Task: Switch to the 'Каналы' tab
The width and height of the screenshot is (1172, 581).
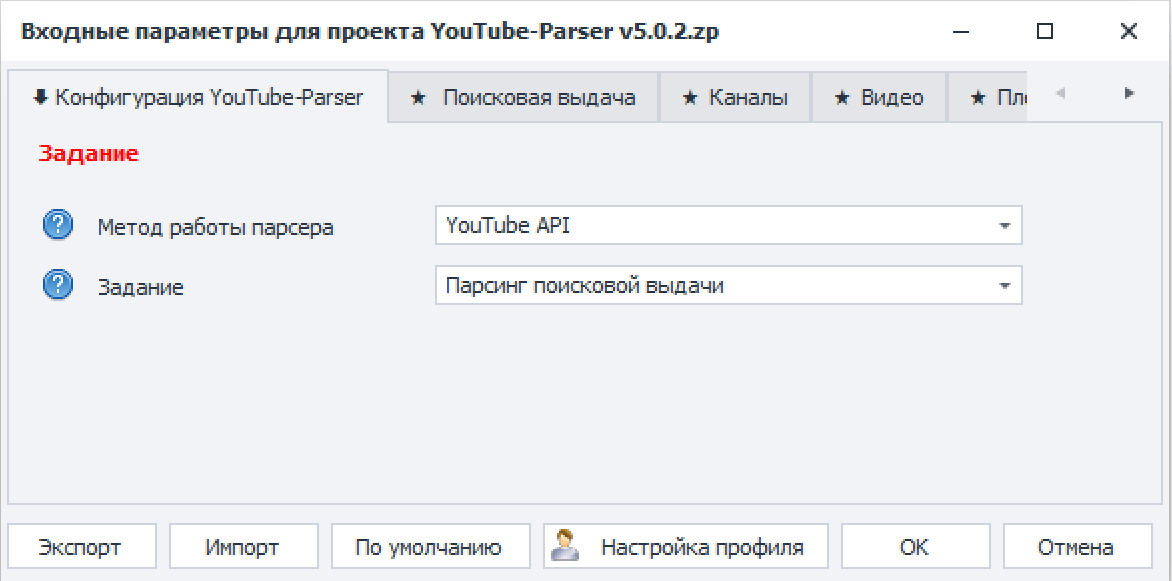Action: click(x=735, y=97)
